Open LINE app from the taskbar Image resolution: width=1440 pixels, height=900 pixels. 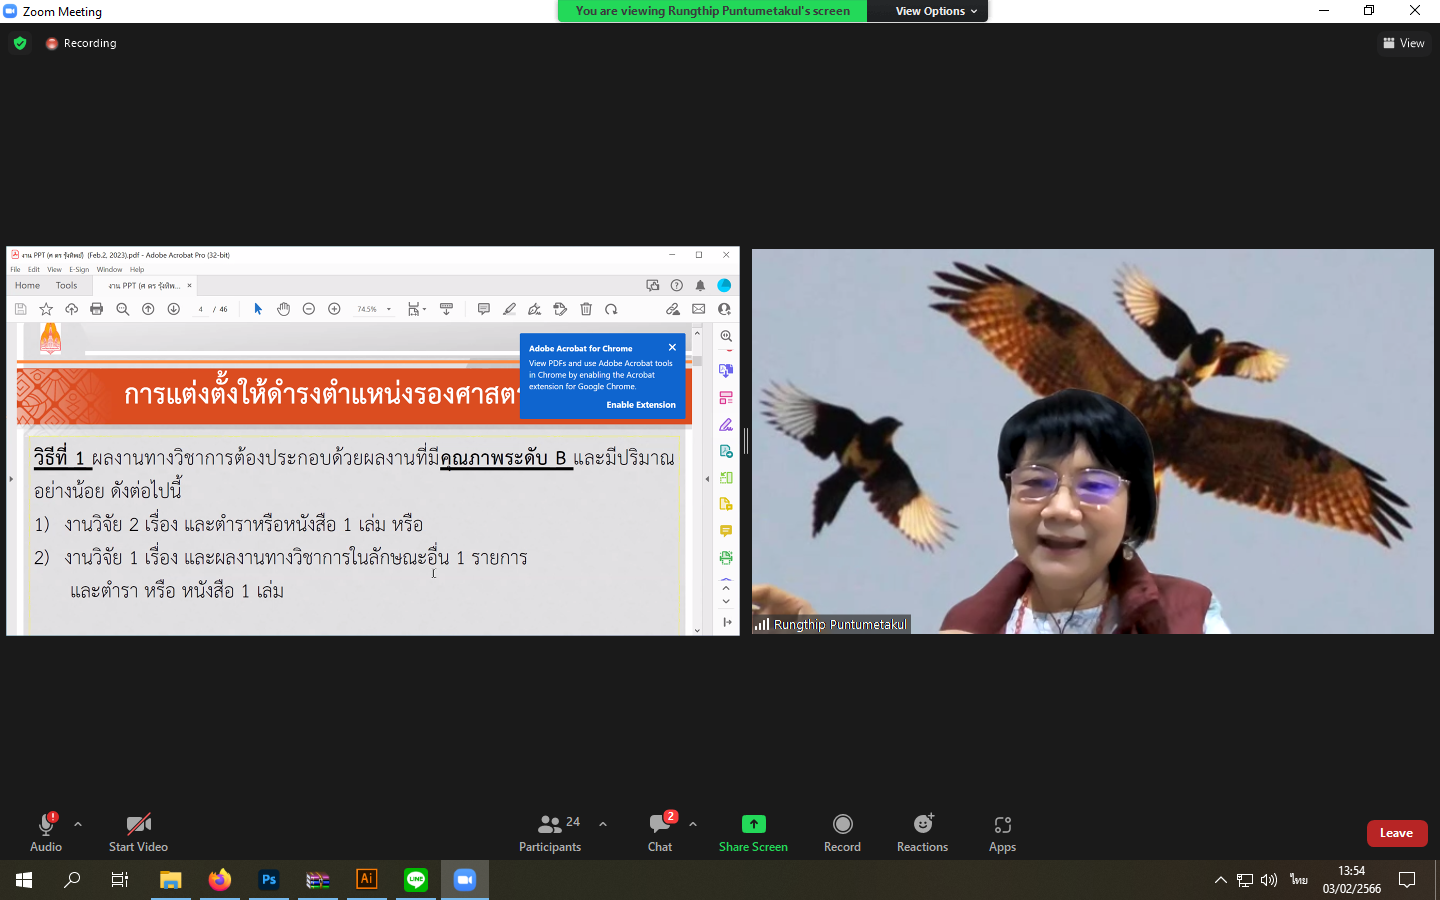(416, 880)
